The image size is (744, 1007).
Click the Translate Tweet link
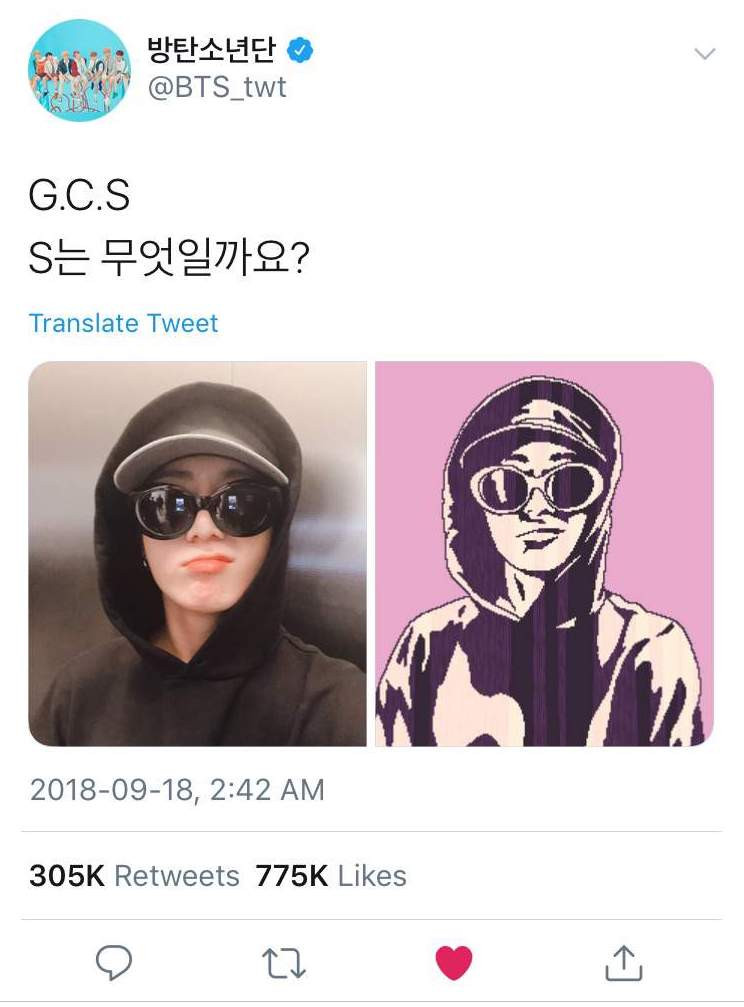(x=123, y=323)
